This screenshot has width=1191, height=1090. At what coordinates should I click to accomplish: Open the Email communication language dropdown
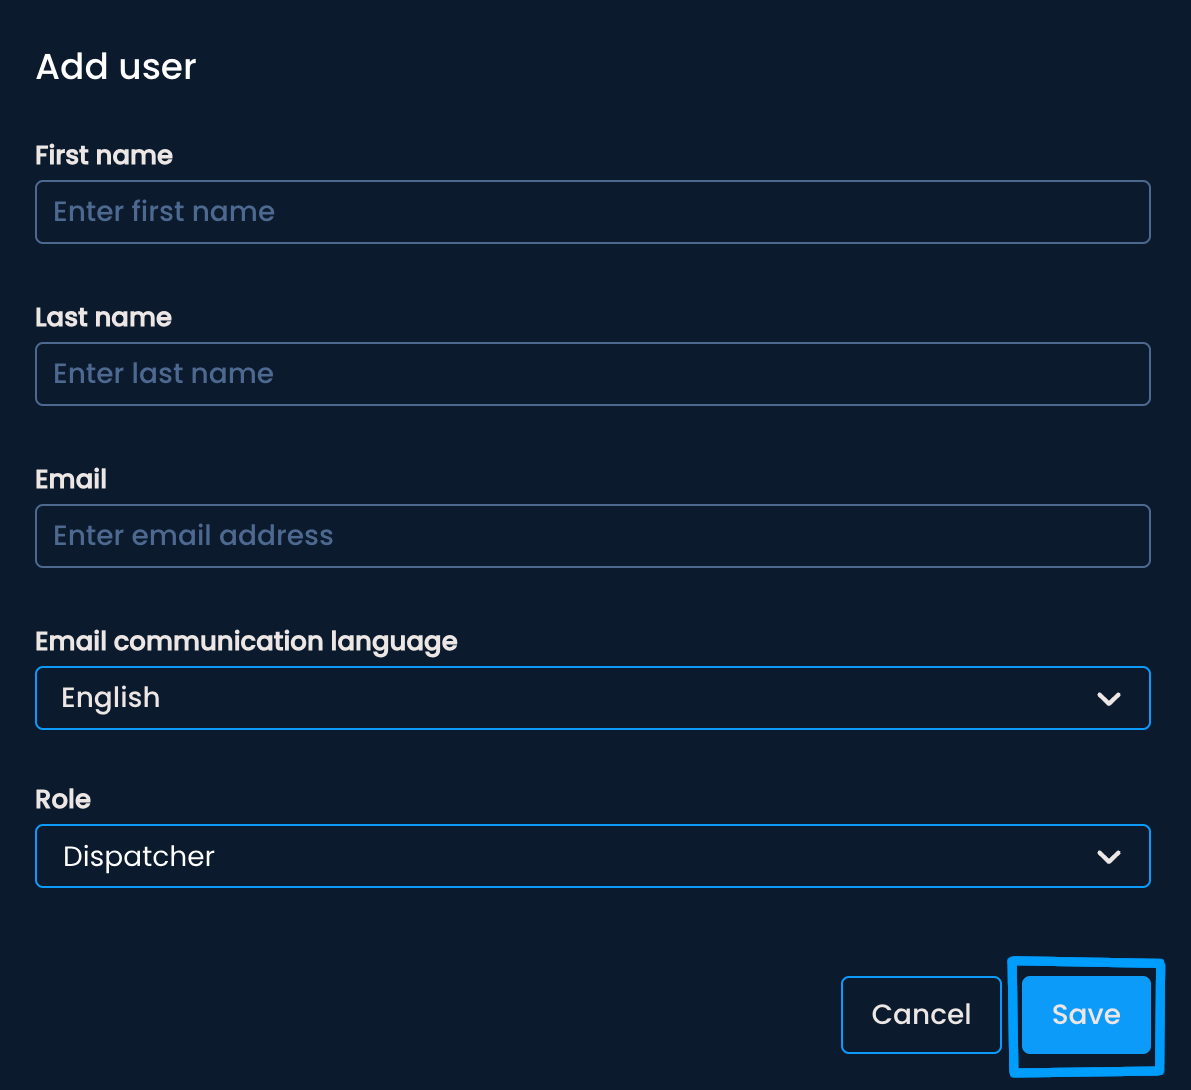click(x=592, y=698)
